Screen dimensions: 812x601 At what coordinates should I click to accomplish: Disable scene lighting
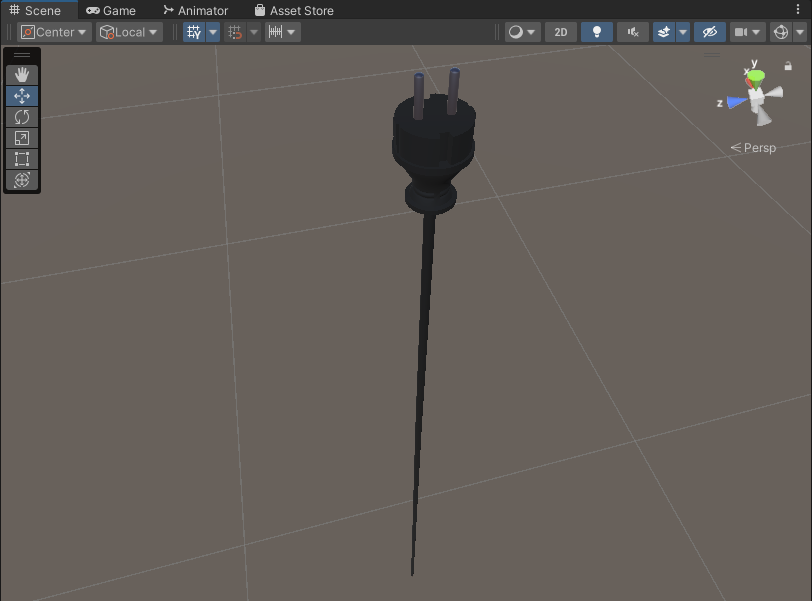pos(596,31)
